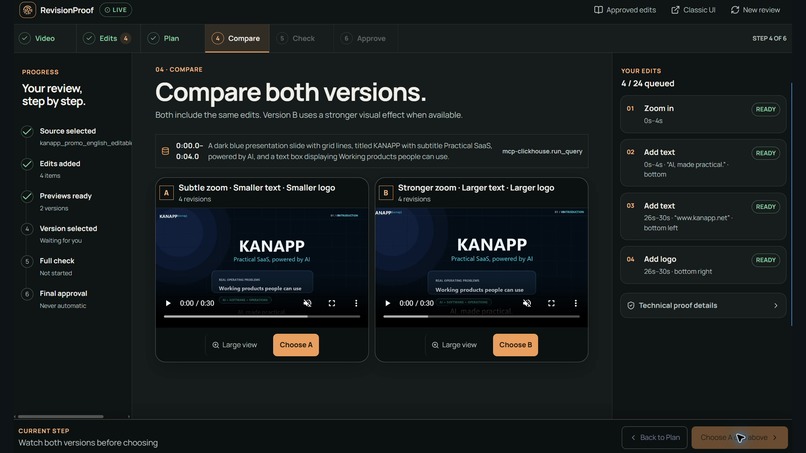This screenshot has height=453, width=806.
Task: Play version A video
Action: click(168, 303)
